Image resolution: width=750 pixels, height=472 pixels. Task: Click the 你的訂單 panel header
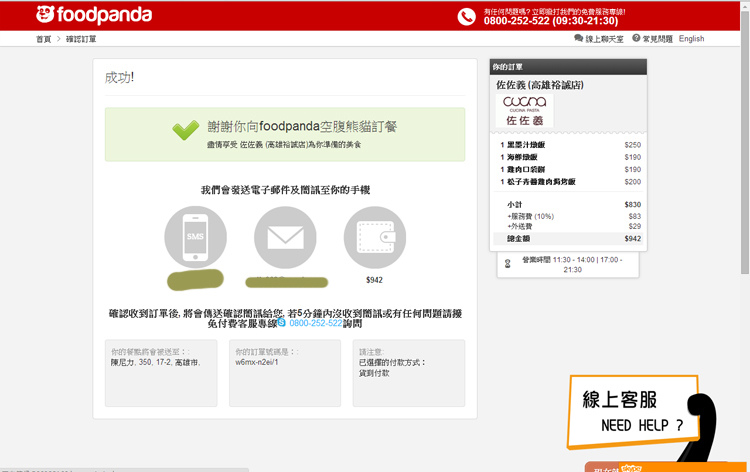coord(568,67)
